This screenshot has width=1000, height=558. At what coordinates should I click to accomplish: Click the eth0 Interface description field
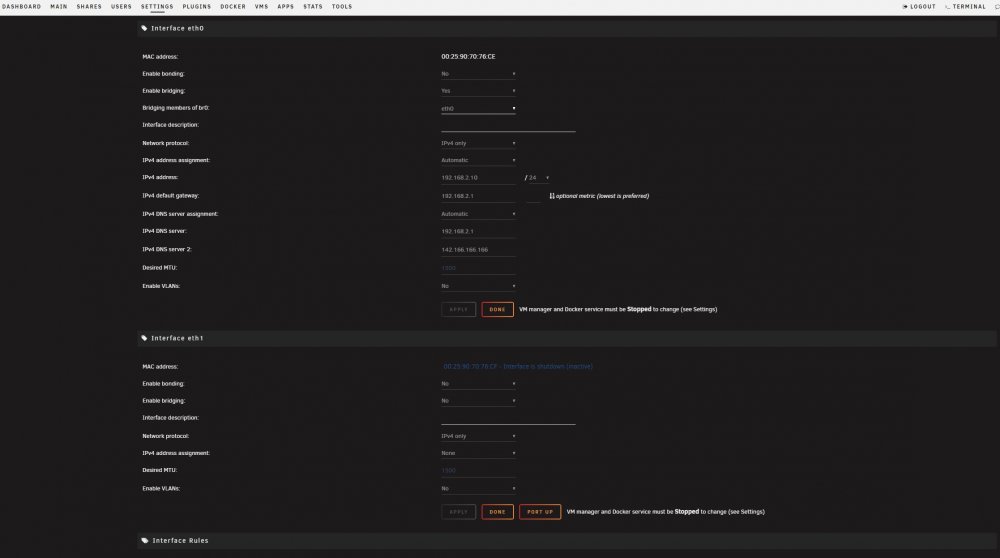click(x=508, y=126)
